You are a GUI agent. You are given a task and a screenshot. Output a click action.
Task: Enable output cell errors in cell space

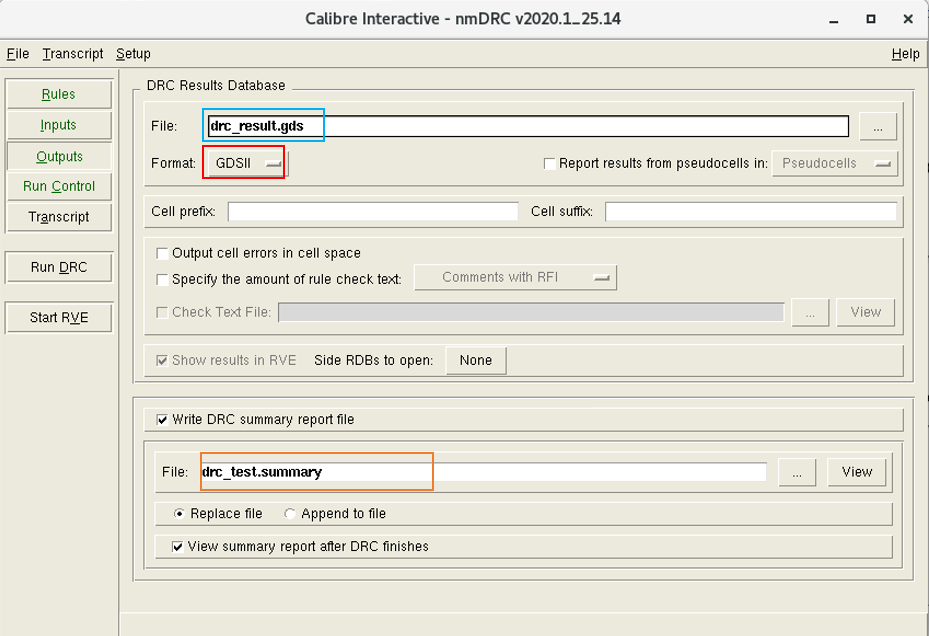click(162, 254)
